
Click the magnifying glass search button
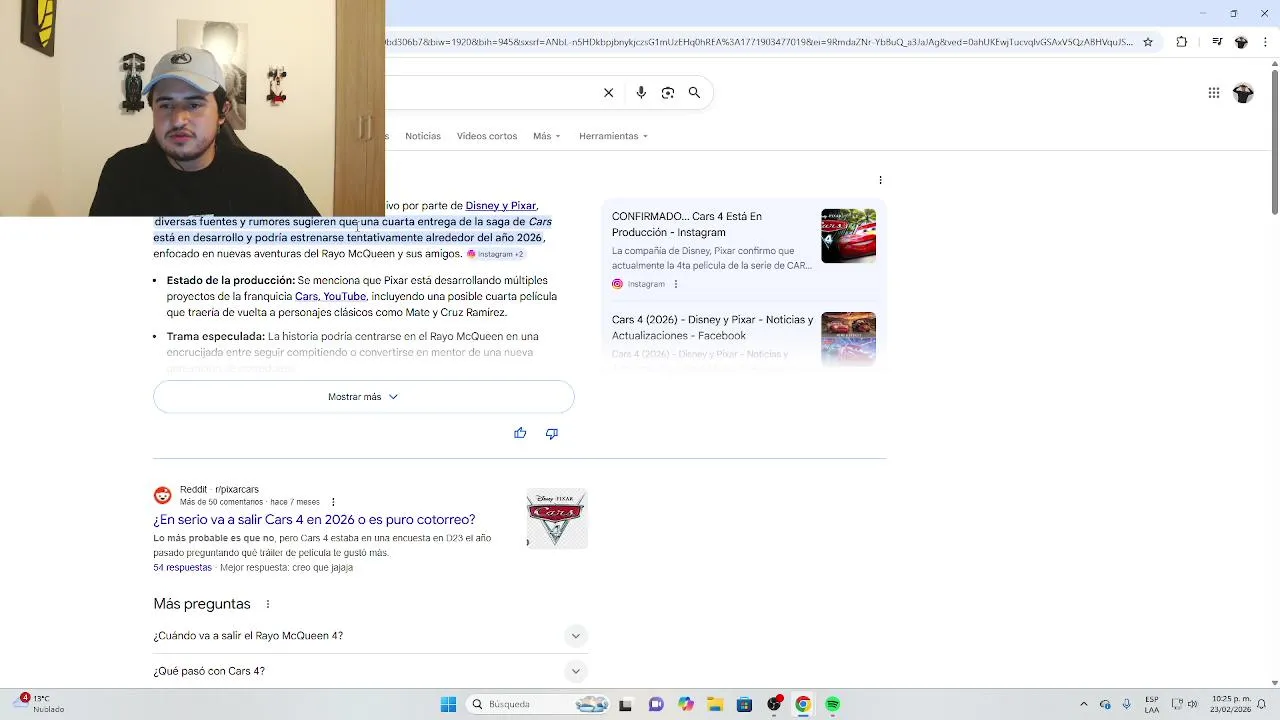(x=694, y=93)
